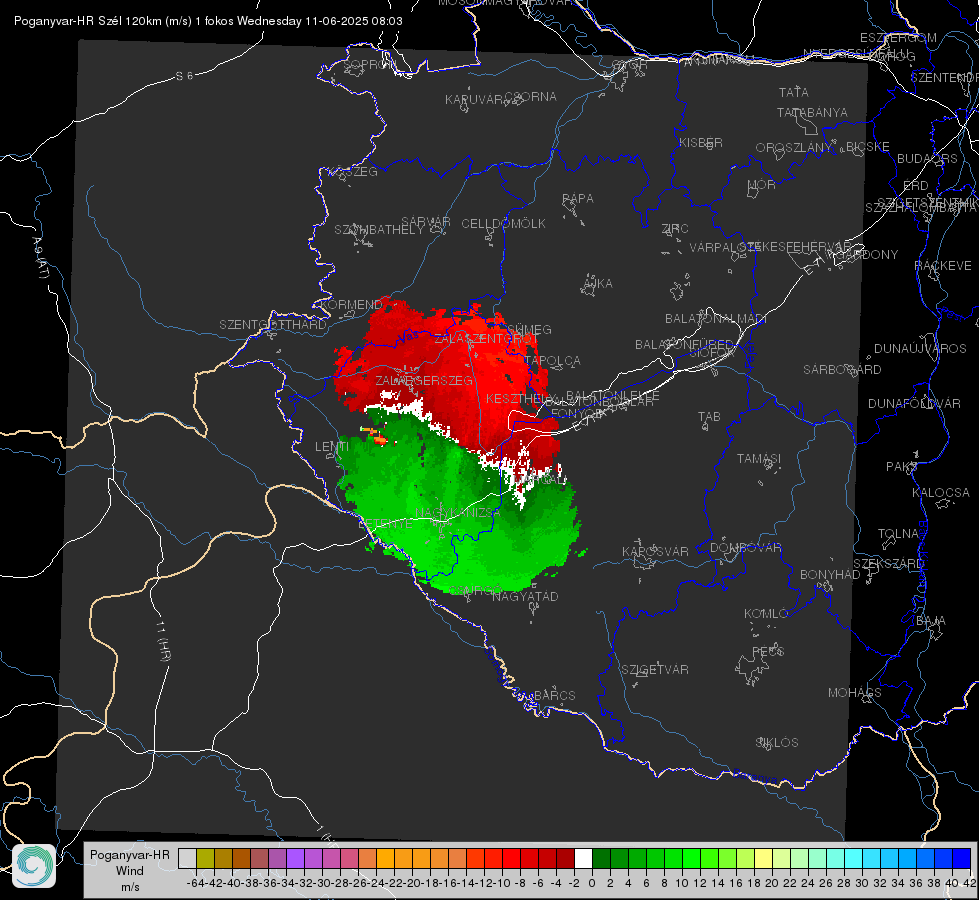
Task: Click the swirl logo beside the legend
Action: coord(34,866)
